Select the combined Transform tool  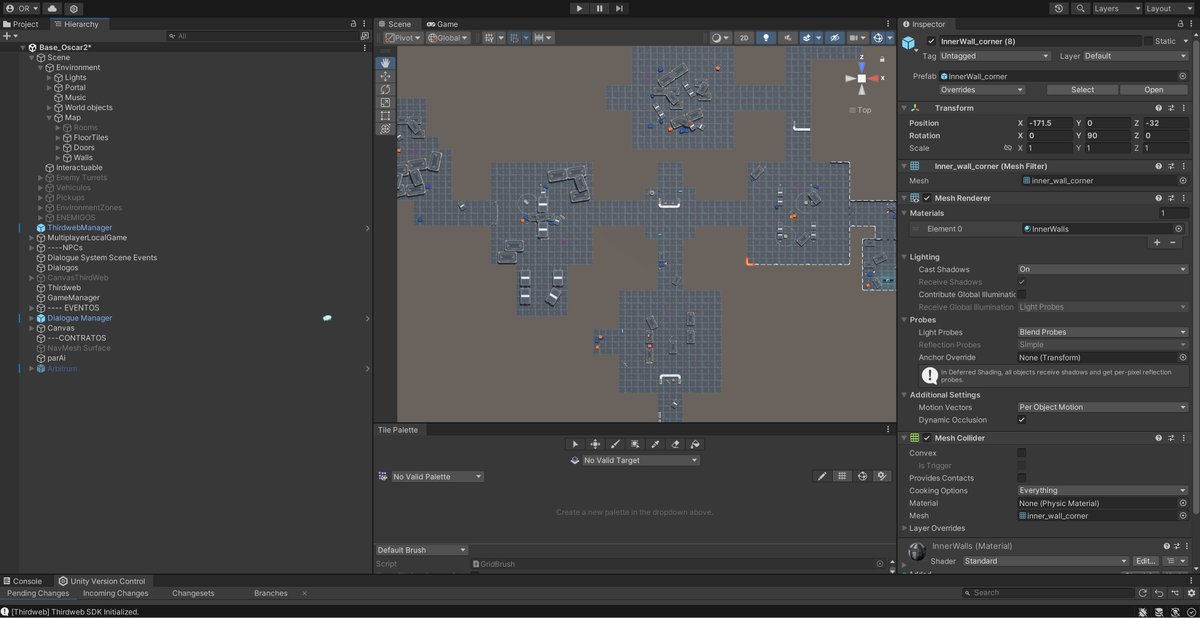(385, 128)
